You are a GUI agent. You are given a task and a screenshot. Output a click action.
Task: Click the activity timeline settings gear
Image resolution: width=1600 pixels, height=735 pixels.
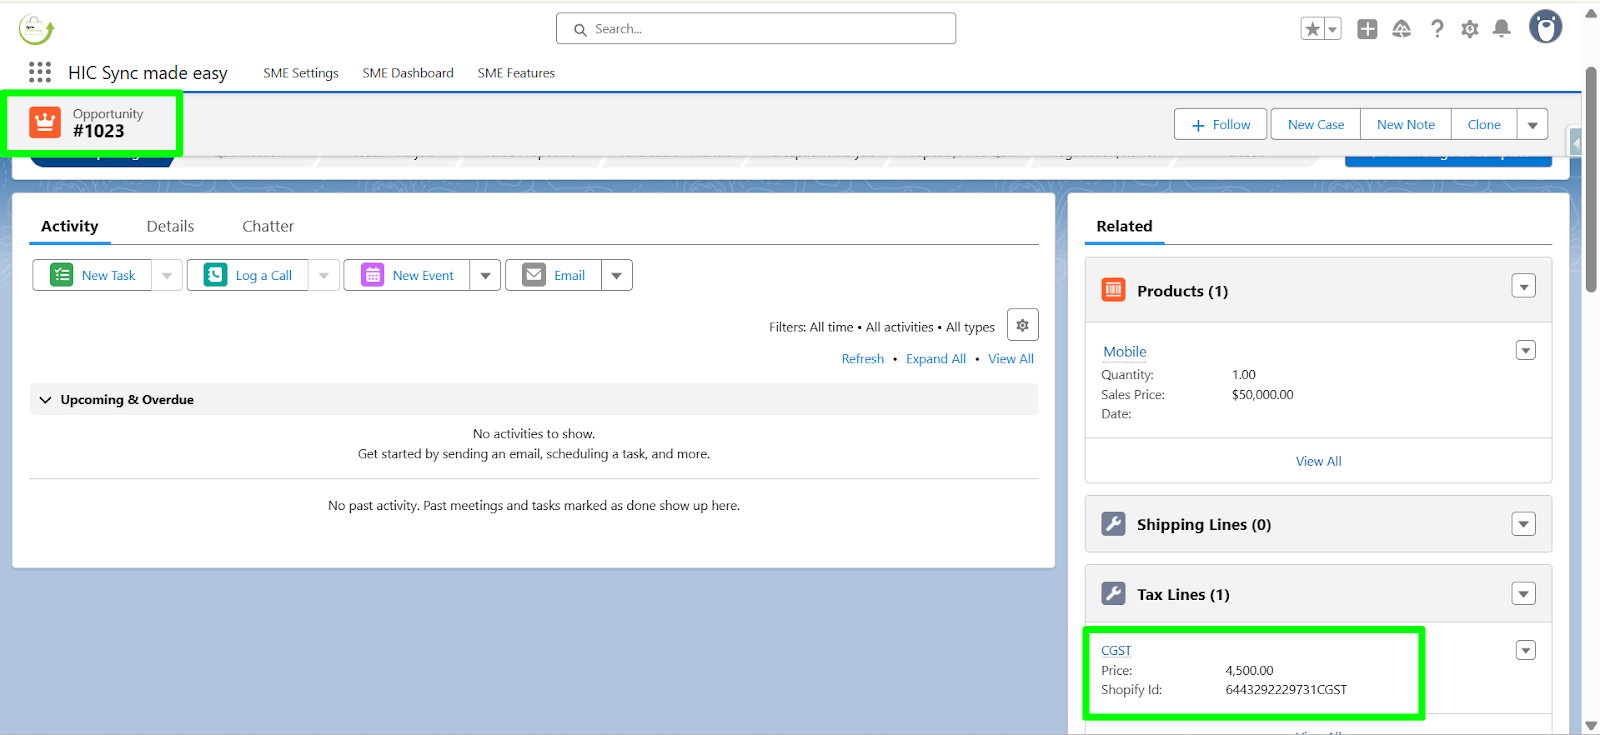(1022, 325)
